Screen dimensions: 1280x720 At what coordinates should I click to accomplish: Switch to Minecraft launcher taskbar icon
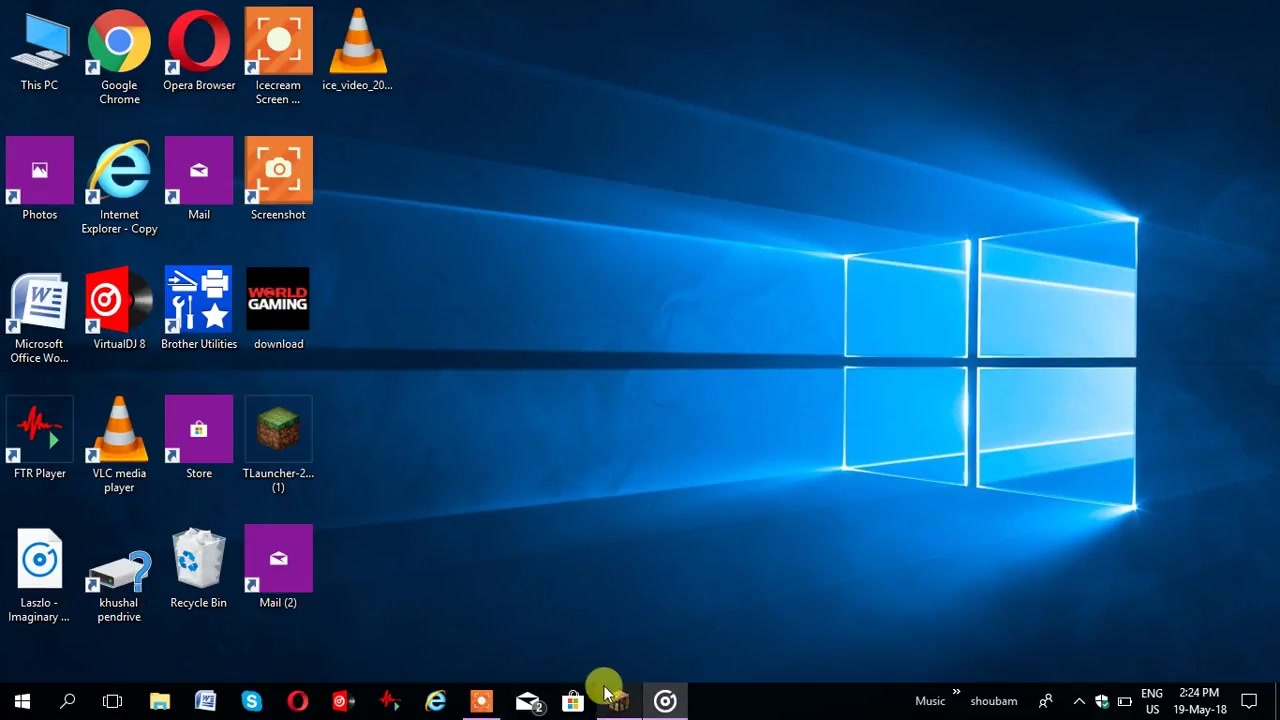pos(619,701)
